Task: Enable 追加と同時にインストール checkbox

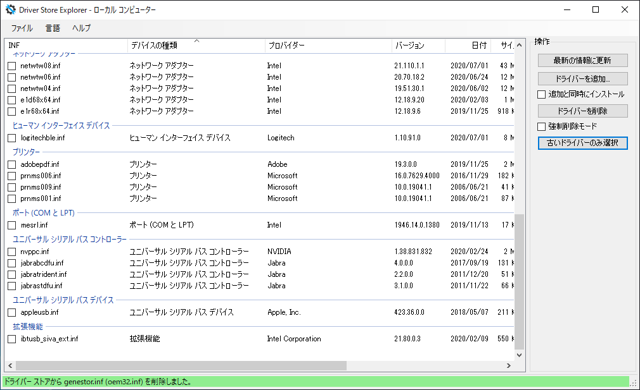Action: tap(542, 94)
